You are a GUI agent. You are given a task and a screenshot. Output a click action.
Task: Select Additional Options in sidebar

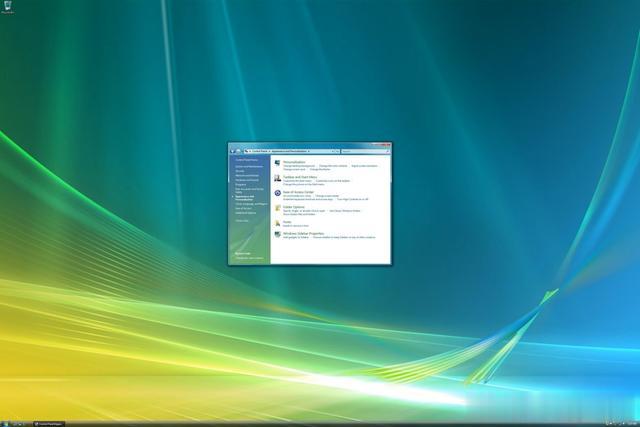click(246, 213)
